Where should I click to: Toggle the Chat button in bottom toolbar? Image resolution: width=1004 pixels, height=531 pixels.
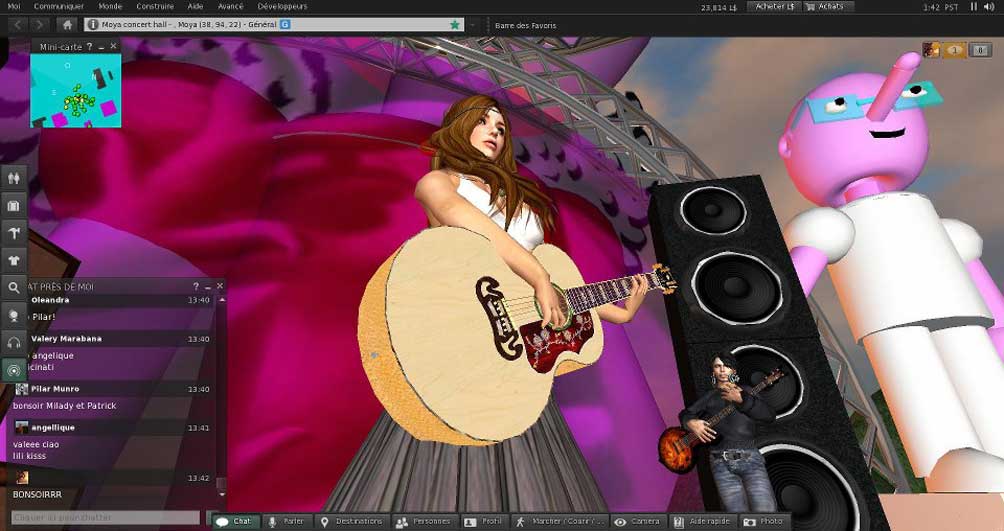coord(235,522)
